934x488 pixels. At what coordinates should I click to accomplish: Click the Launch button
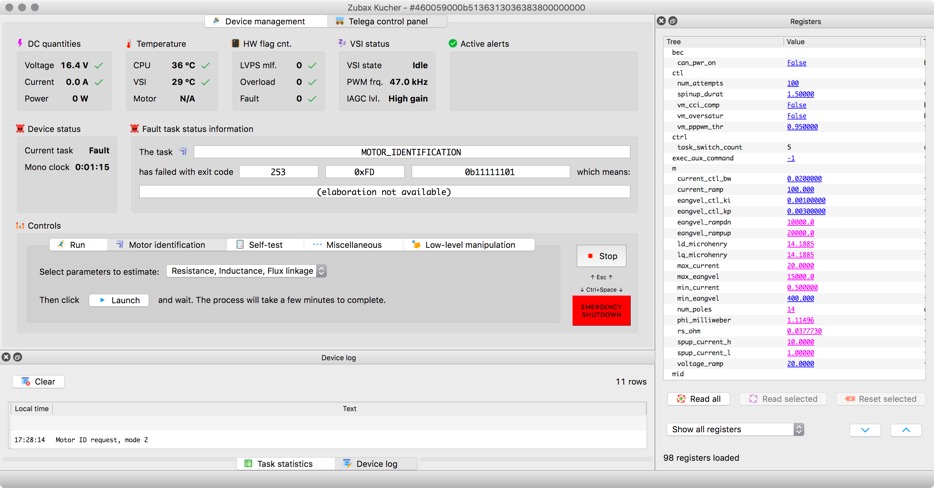[119, 300]
